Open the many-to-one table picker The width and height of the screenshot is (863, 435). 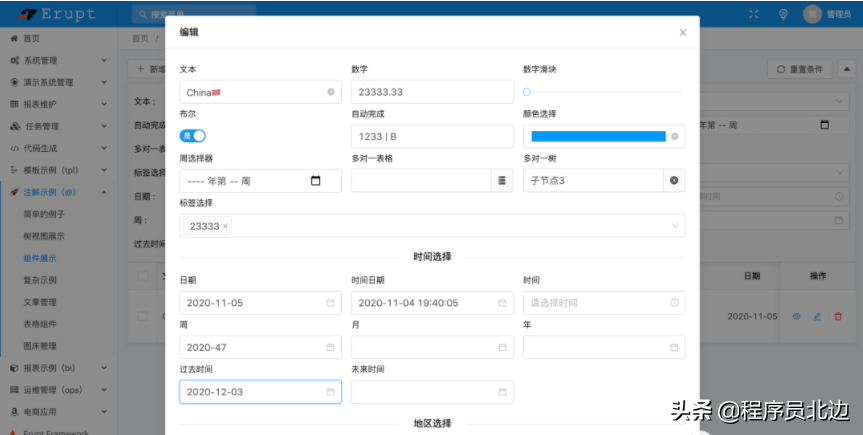(502, 181)
